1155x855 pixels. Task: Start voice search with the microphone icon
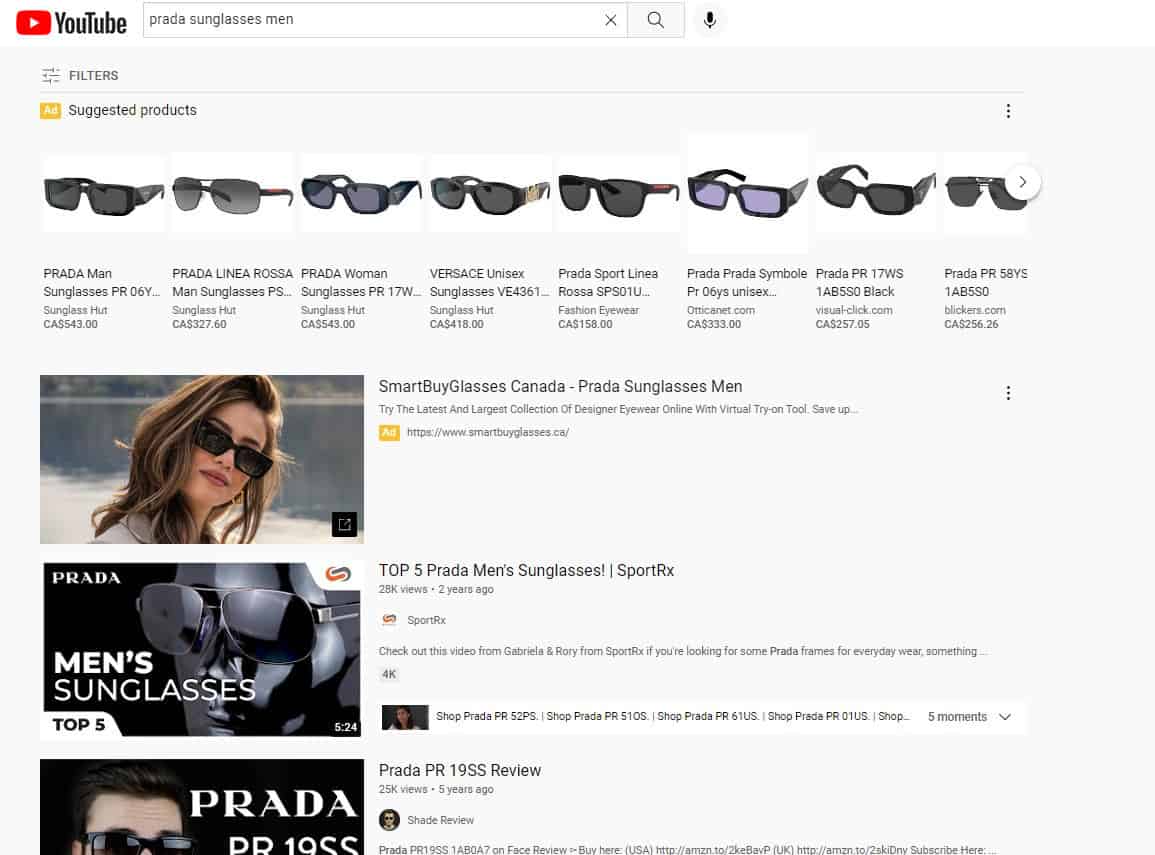[709, 20]
